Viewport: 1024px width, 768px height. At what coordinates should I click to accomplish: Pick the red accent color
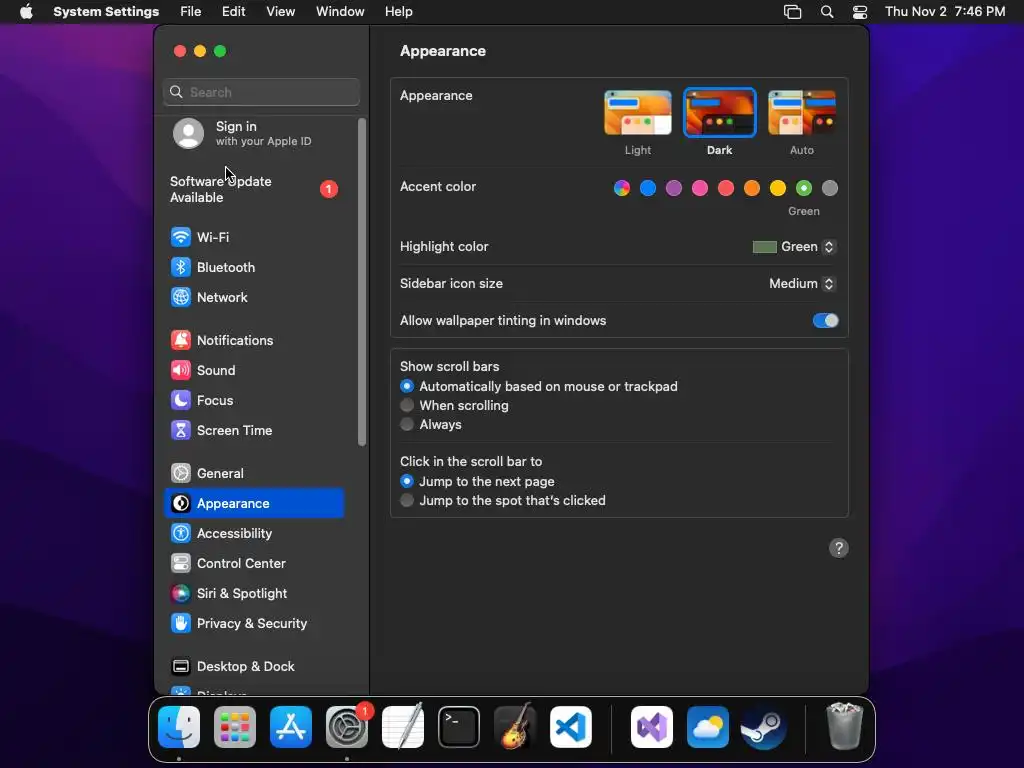(726, 189)
